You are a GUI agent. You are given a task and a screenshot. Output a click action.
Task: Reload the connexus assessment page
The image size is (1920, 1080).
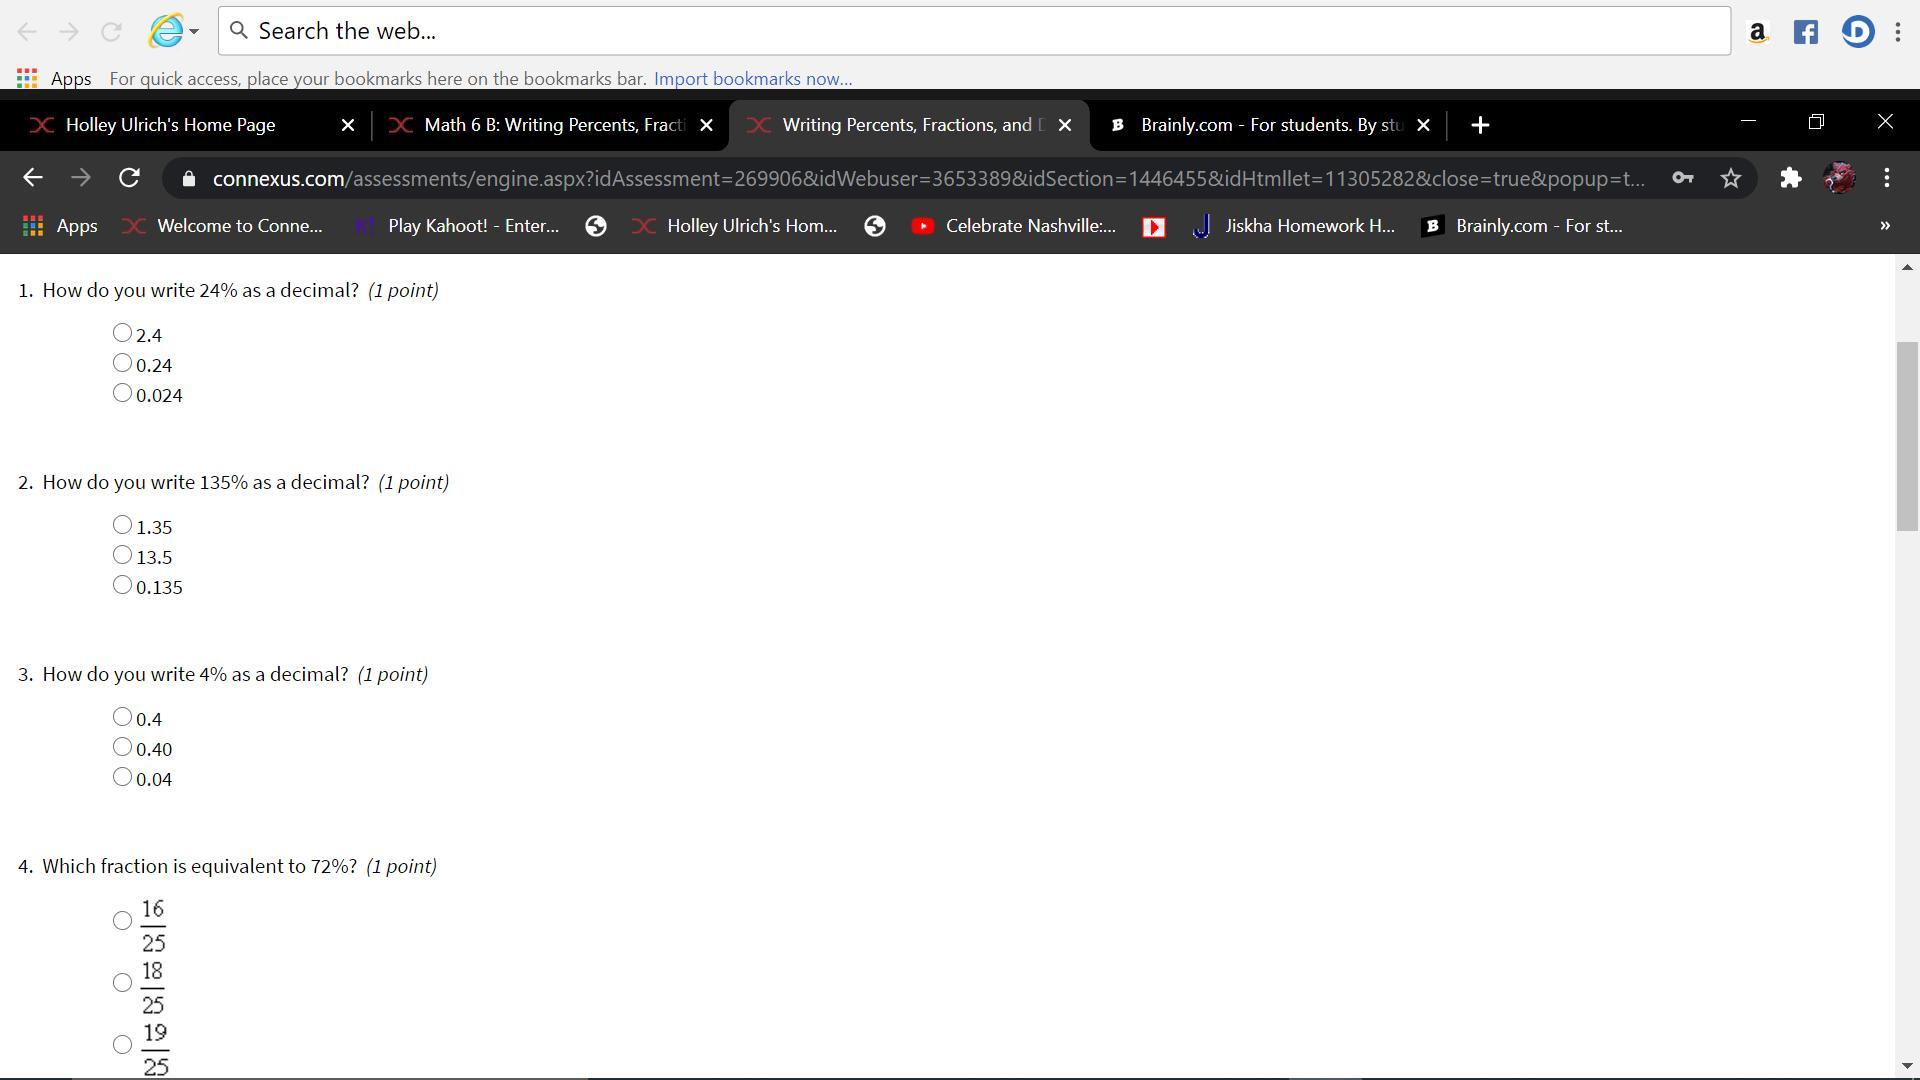click(129, 178)
